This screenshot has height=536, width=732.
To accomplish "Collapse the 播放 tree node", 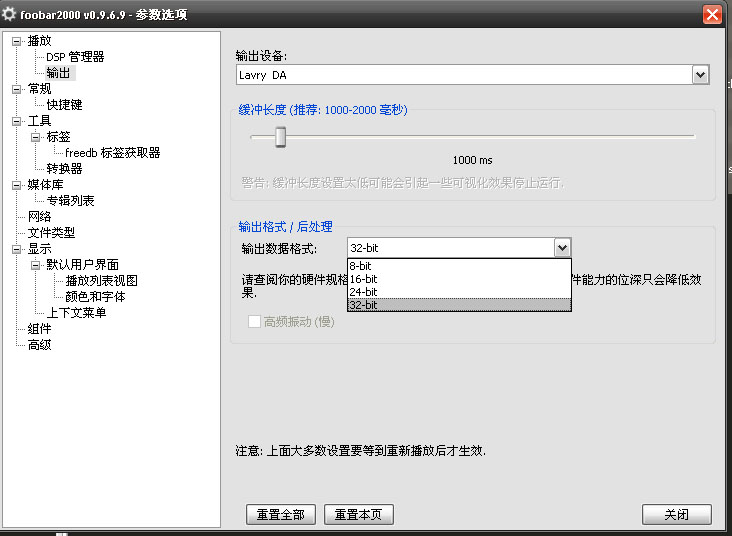I will tap(17, 41).
